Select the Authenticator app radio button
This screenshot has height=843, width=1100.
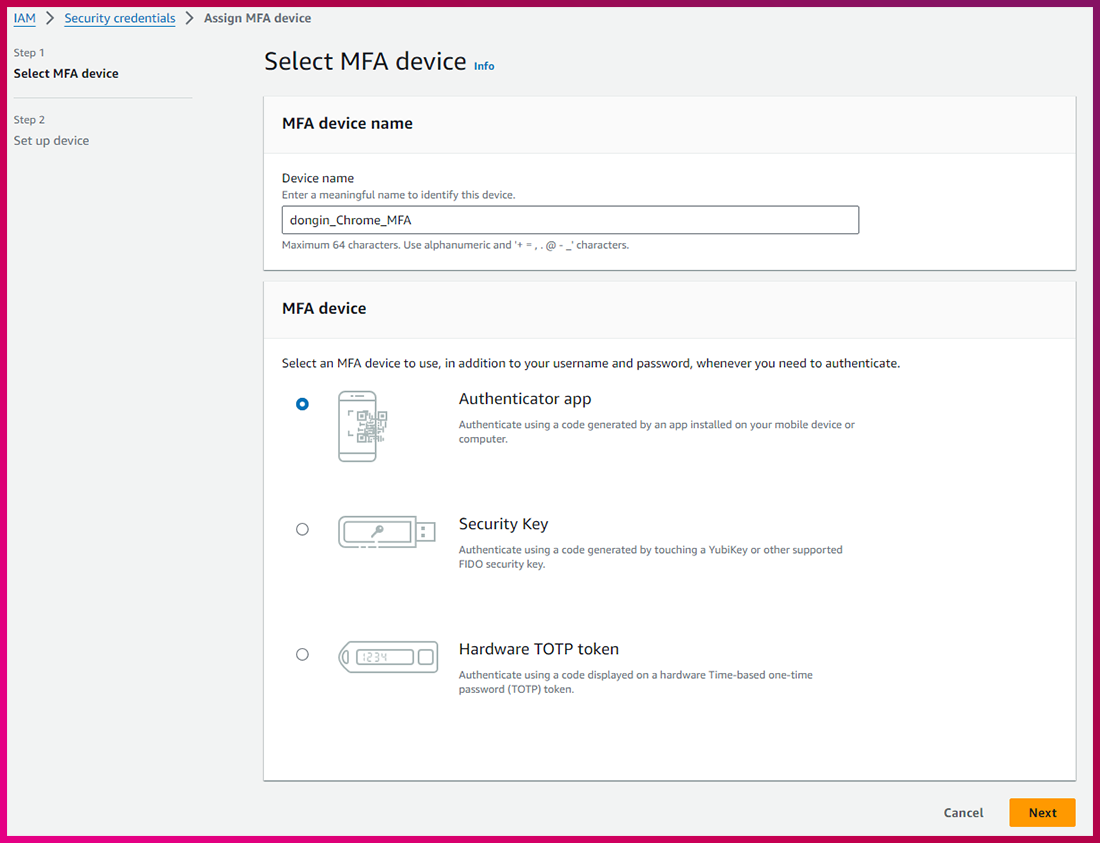tap(302, 404)
